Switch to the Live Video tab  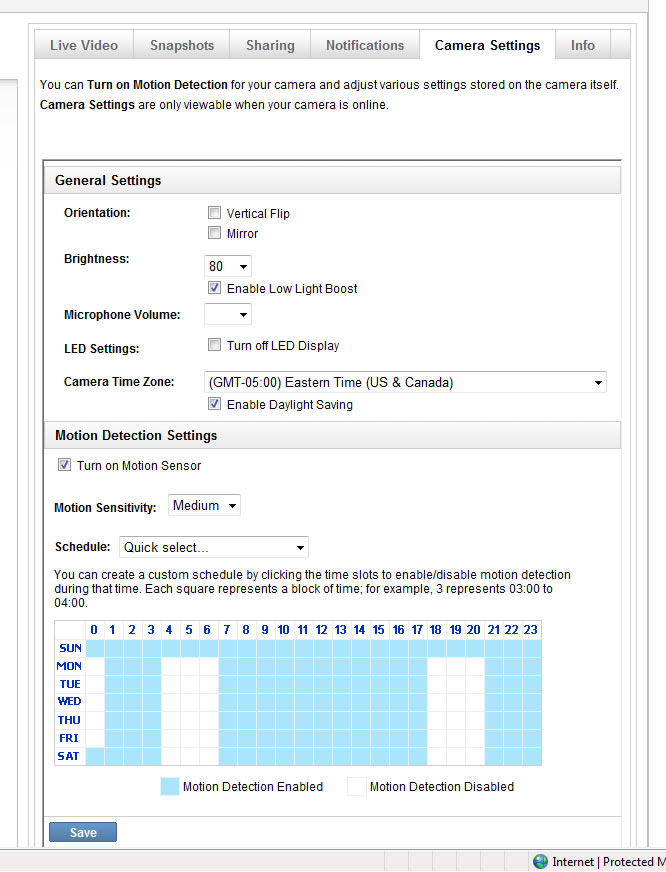tap(84, 45)
